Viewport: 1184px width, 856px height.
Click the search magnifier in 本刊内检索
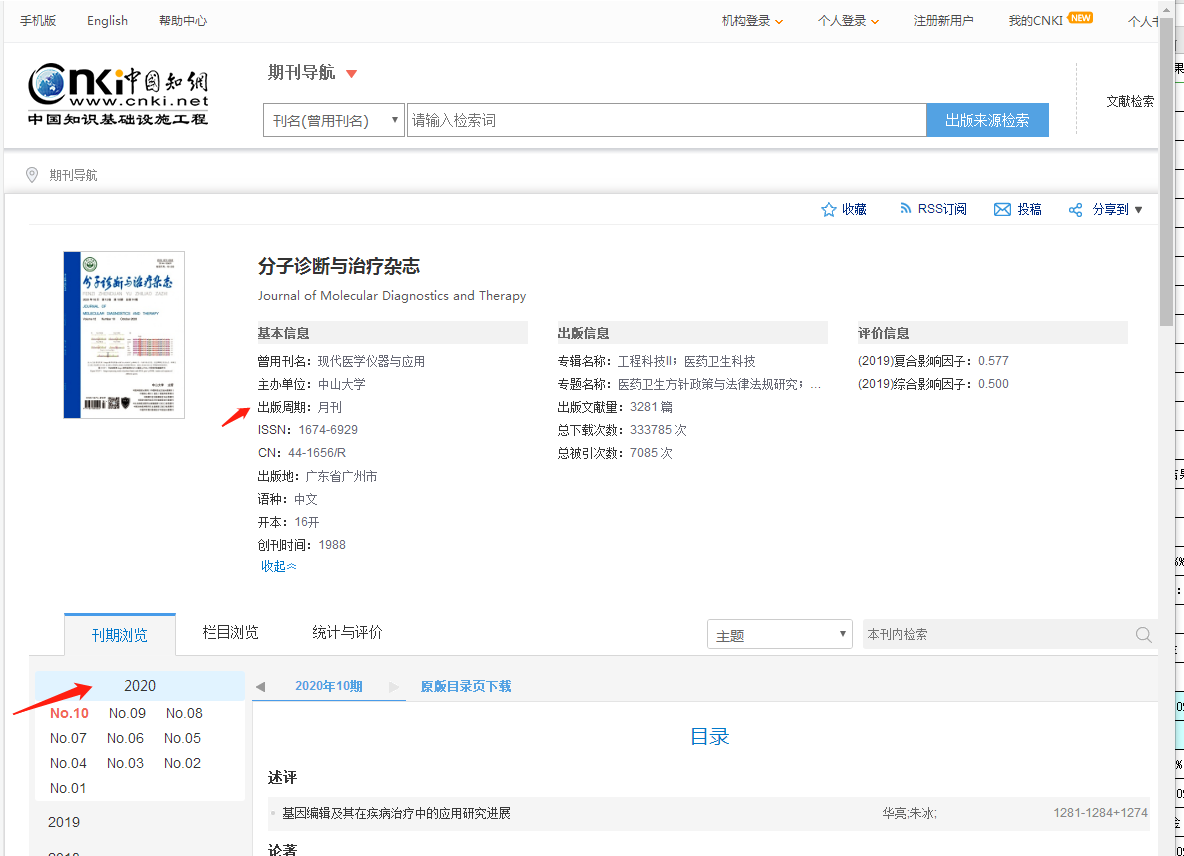pyautogui.click(x=1143, y=635)
